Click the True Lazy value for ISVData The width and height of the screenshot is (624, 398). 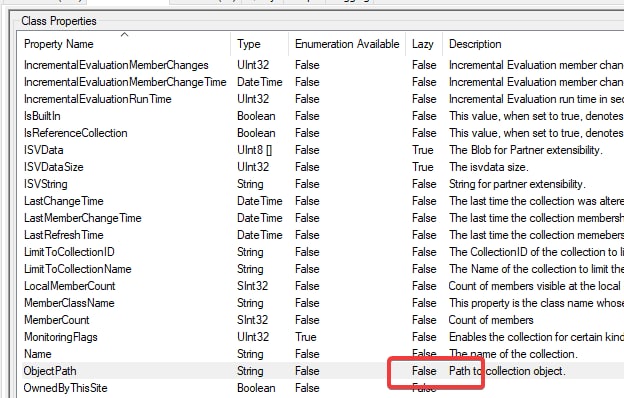coord(422,150)
